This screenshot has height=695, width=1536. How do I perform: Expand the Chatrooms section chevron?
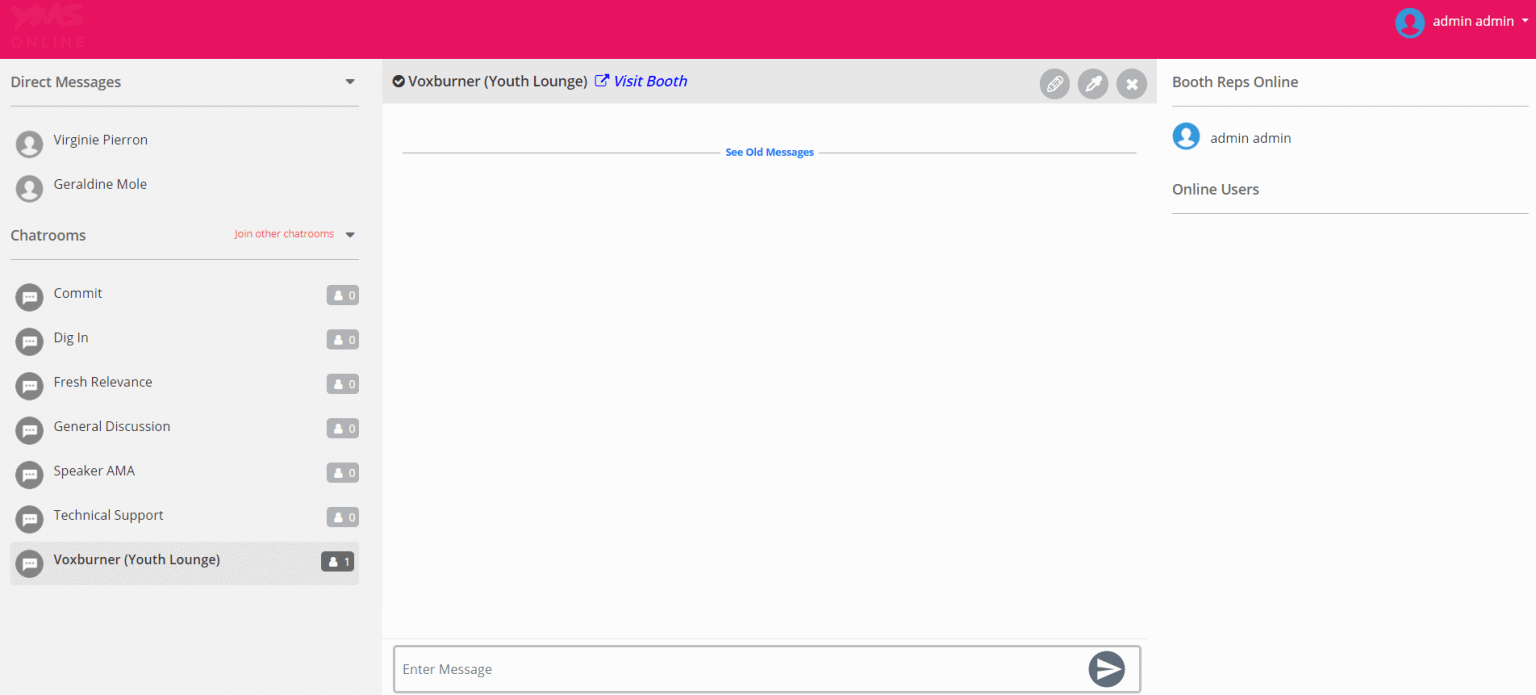tap(350, 234)
